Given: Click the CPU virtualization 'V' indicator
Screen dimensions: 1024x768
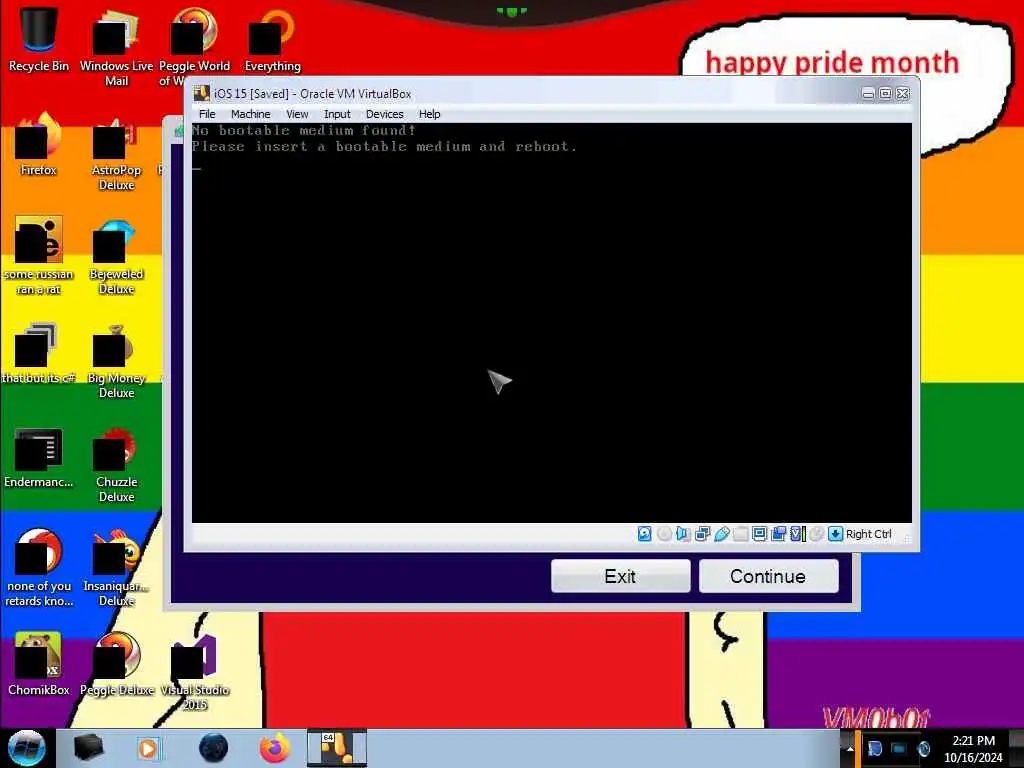Looking at the screenshot, I should click(x=797, y=534).
